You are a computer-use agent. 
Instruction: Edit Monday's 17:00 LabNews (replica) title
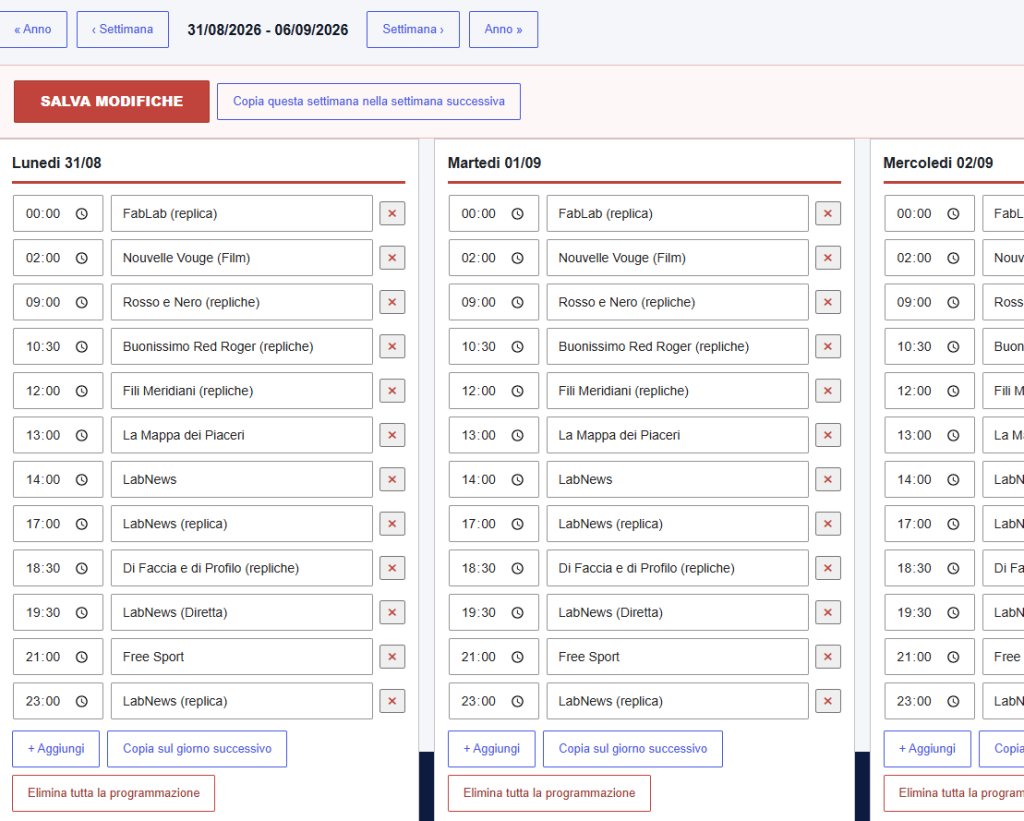242,524
